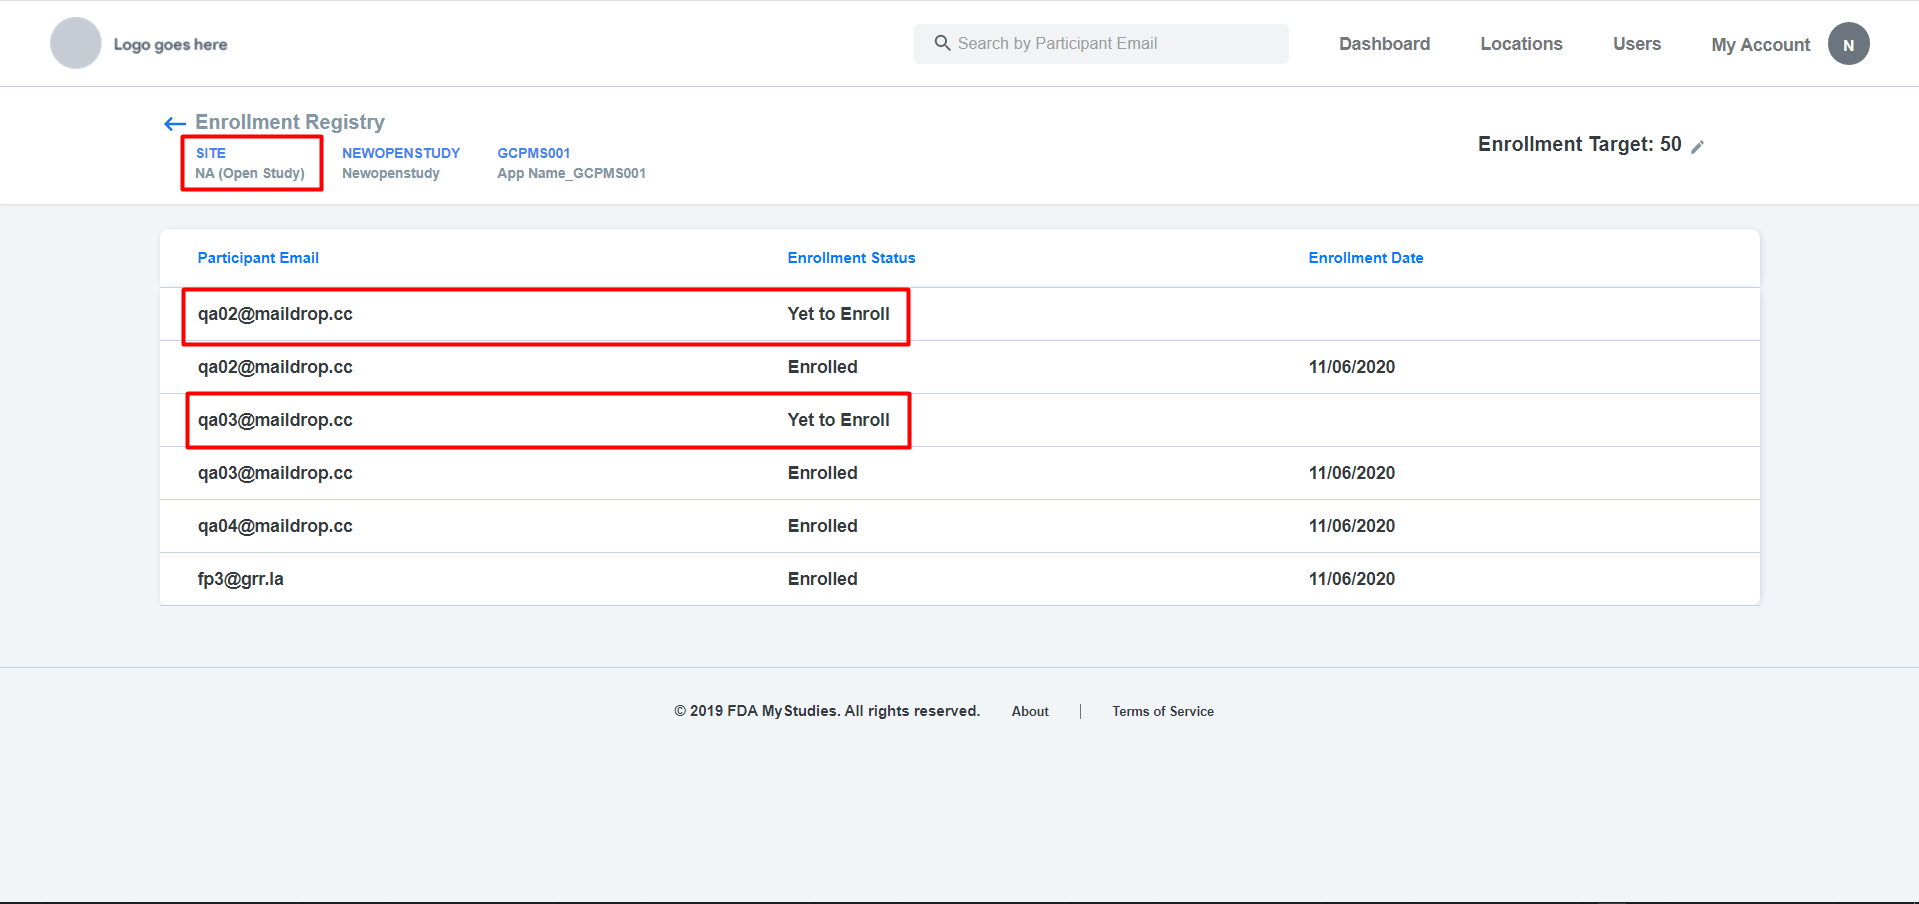Click the search magnifier icon
The width and height of the screenshot is (1919, 904).
(x=941, y=43)
